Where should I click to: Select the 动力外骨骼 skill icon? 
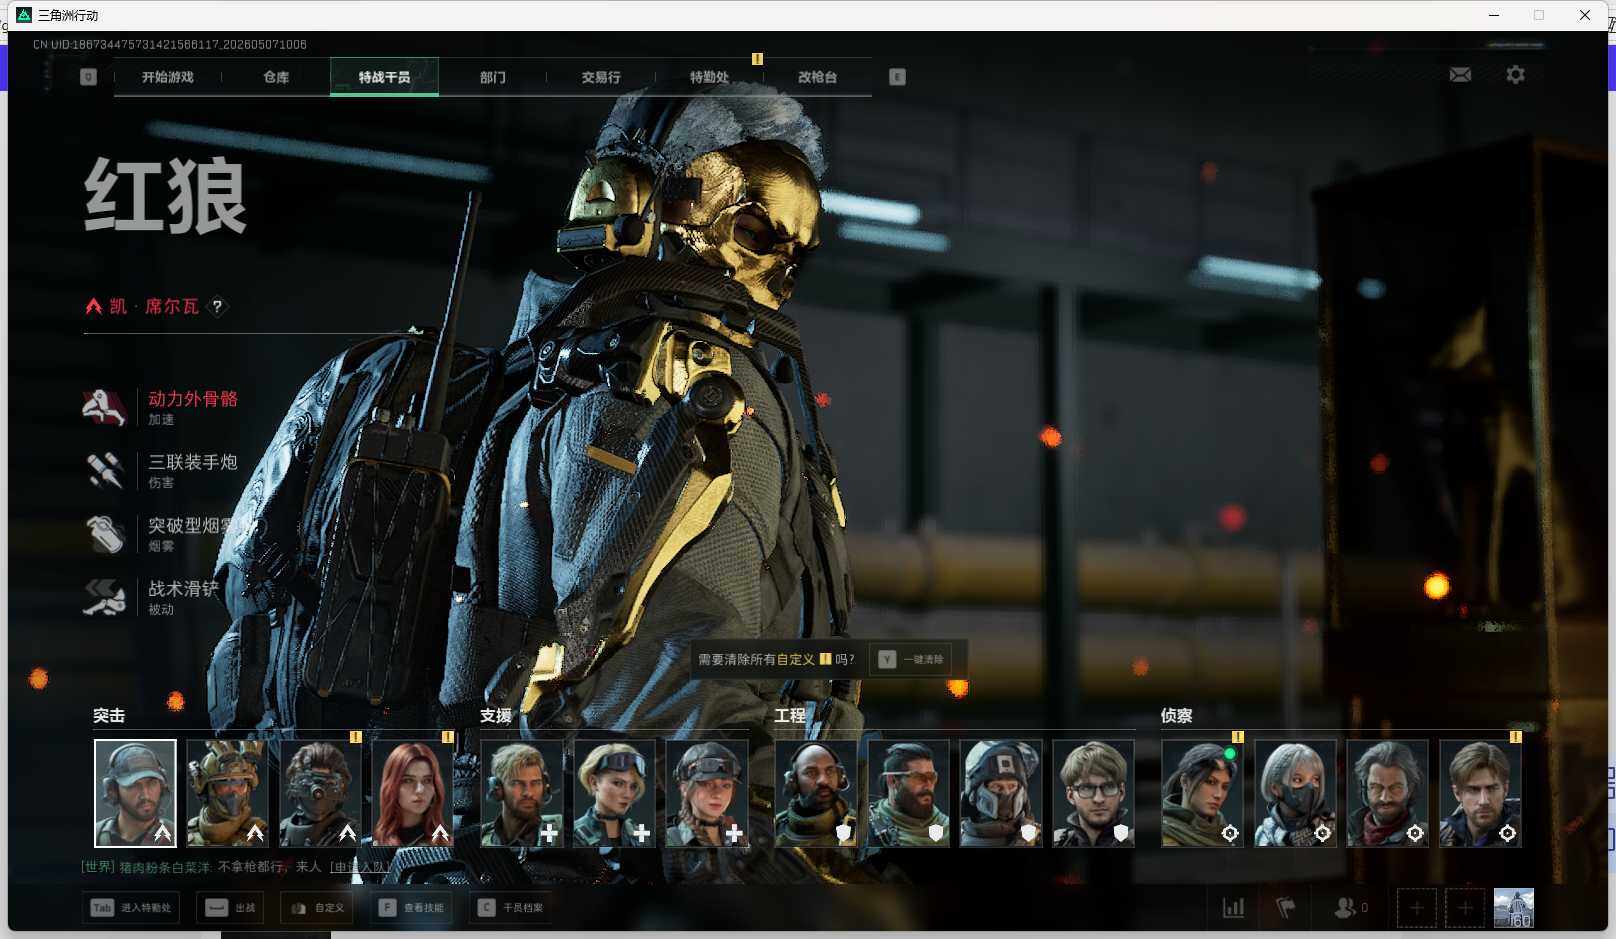[105, 407]
